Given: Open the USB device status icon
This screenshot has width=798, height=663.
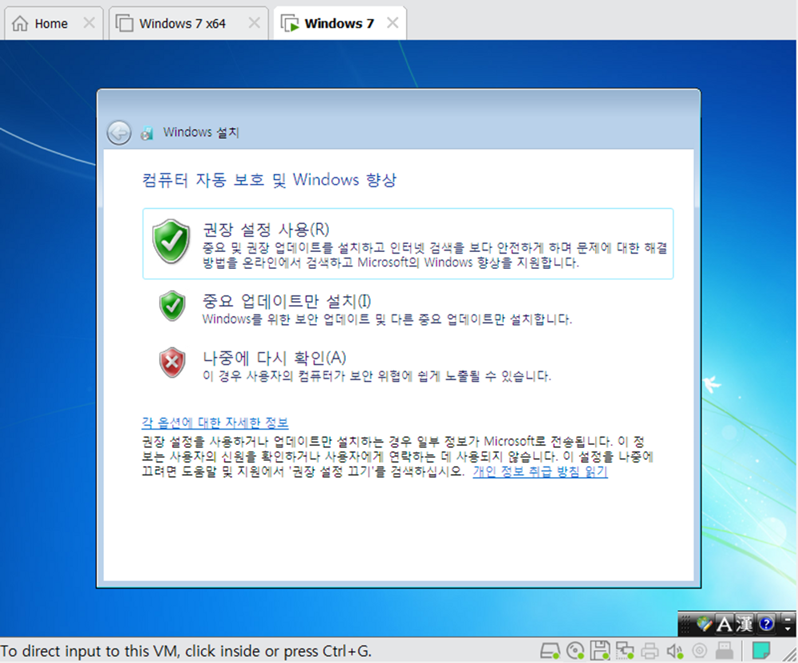Looking at the screenshot, I should 724,650.
